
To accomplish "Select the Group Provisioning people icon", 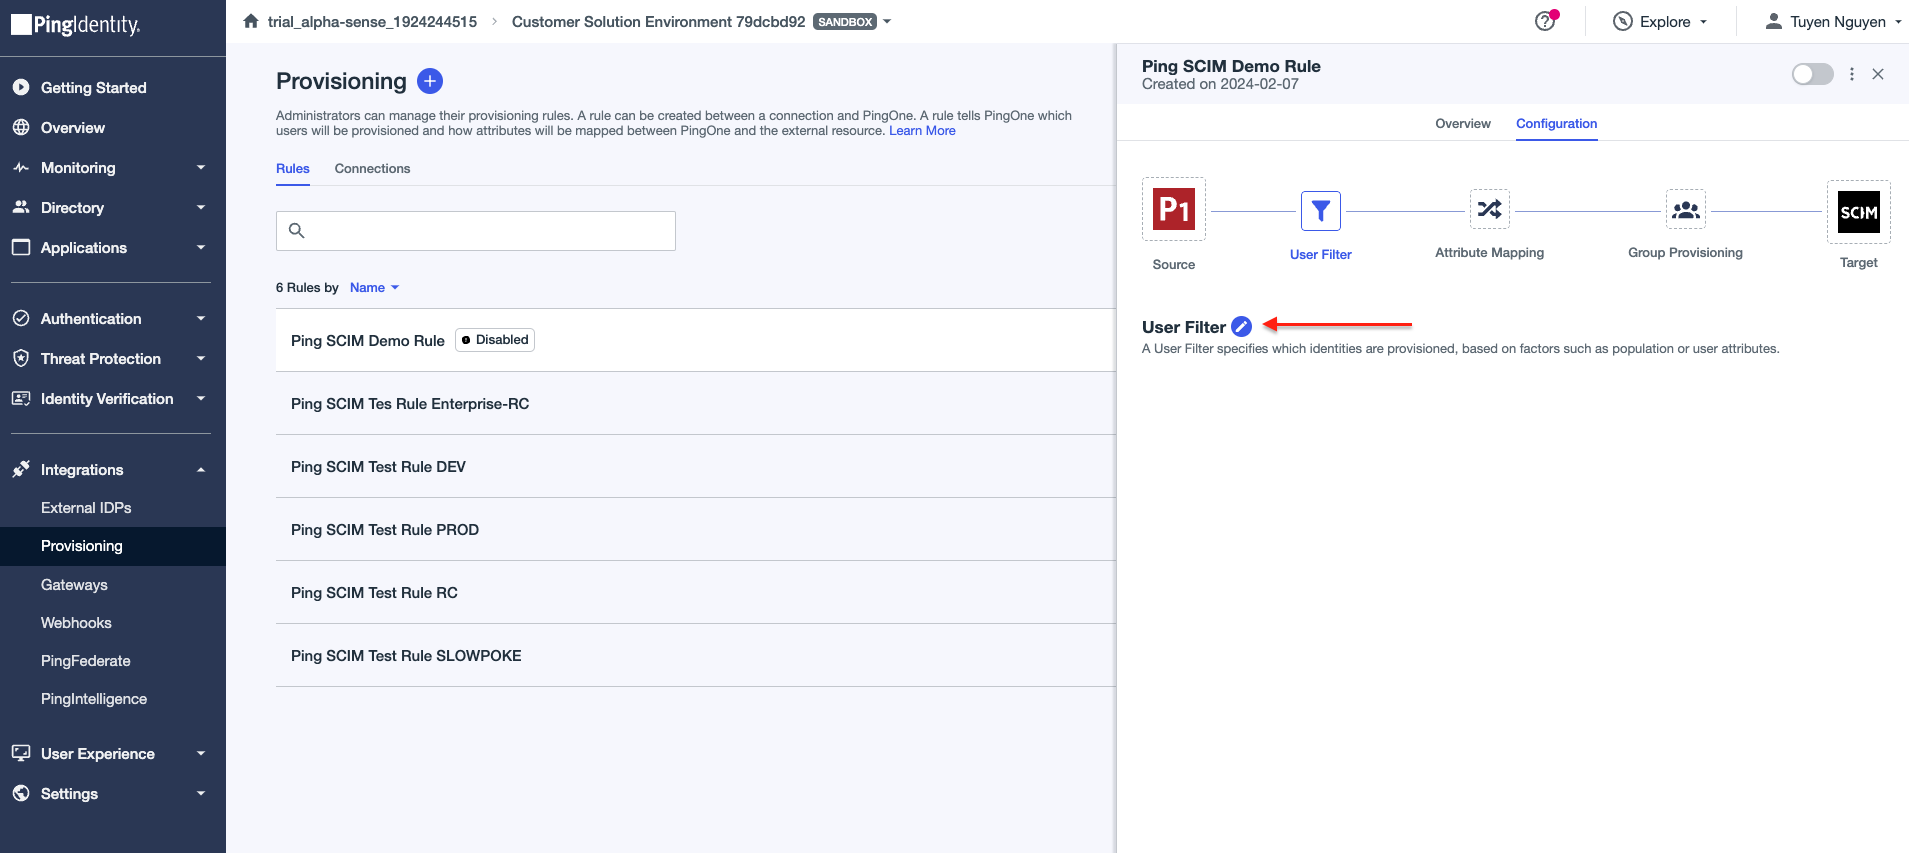I will 1686,209.
